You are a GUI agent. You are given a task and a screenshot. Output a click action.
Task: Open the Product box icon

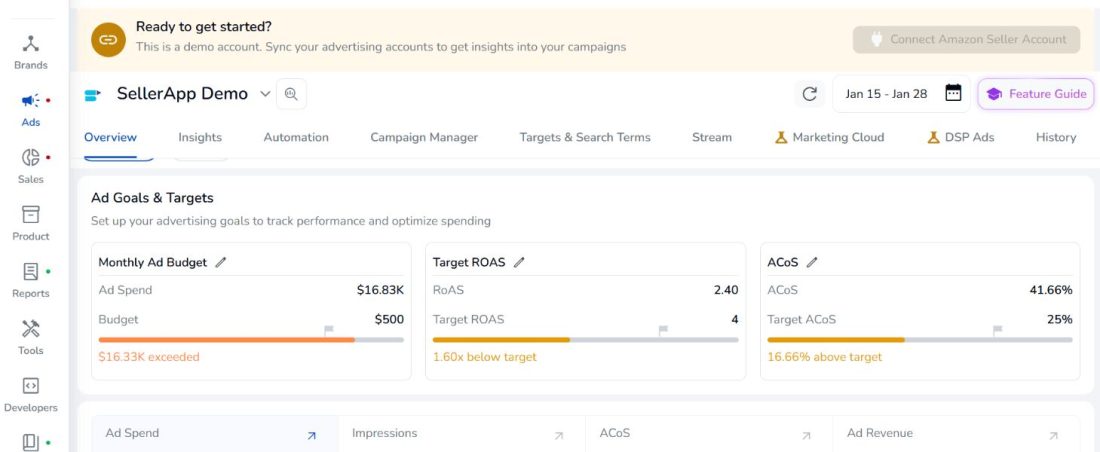(x=31, y=214)
